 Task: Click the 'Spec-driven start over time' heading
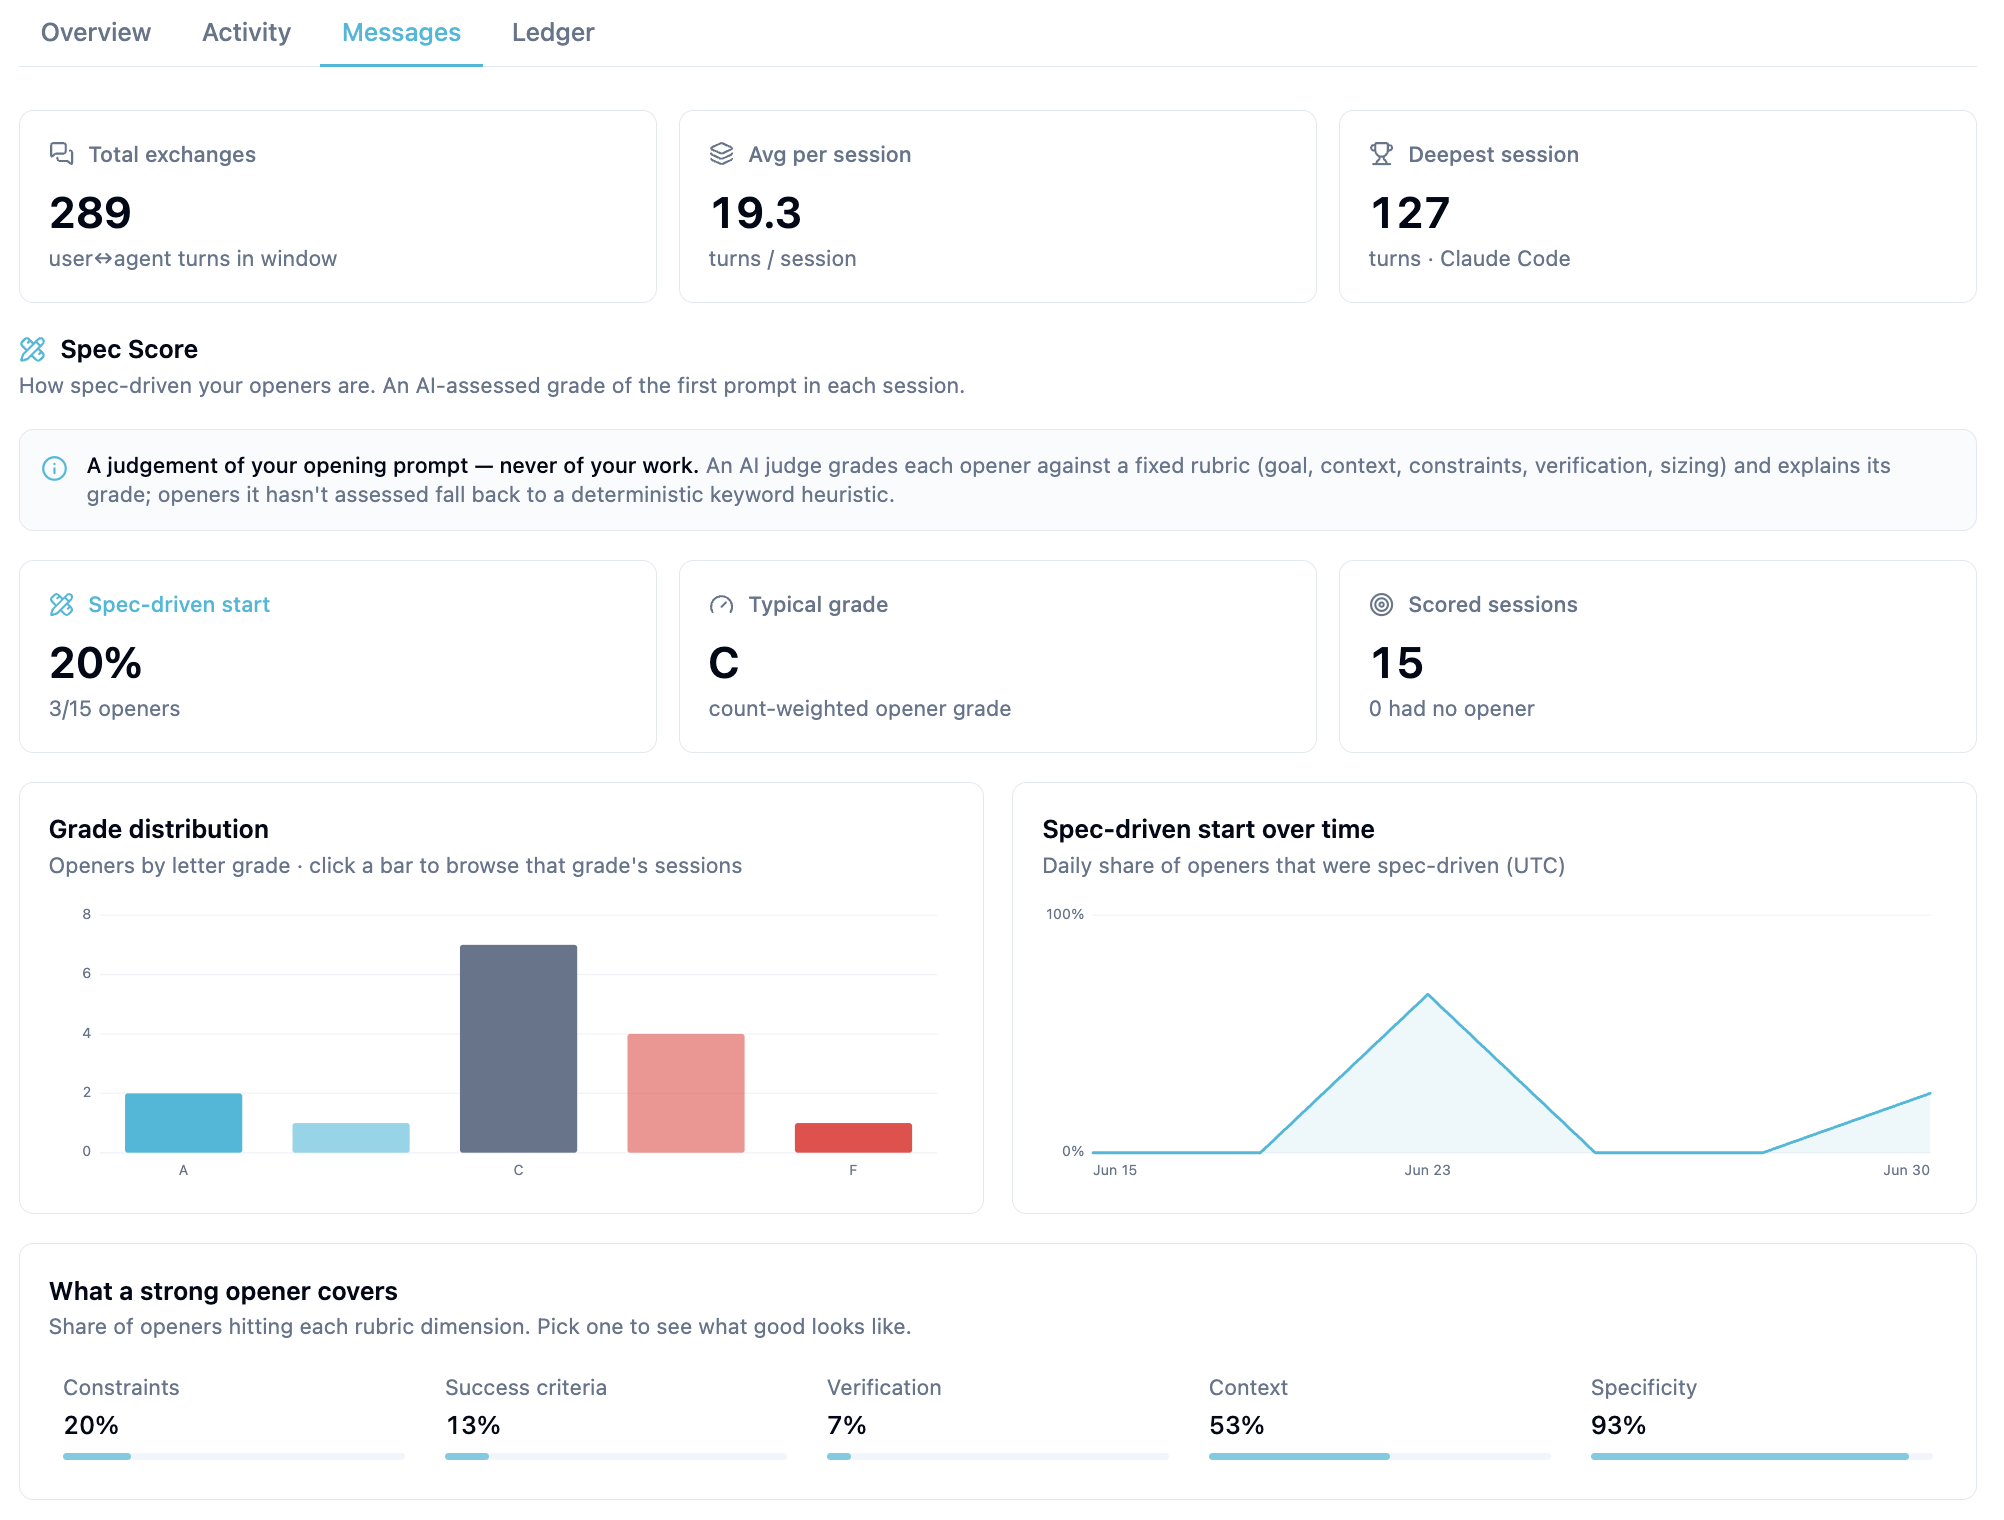pyautogui.click(x=1208, y=829)
